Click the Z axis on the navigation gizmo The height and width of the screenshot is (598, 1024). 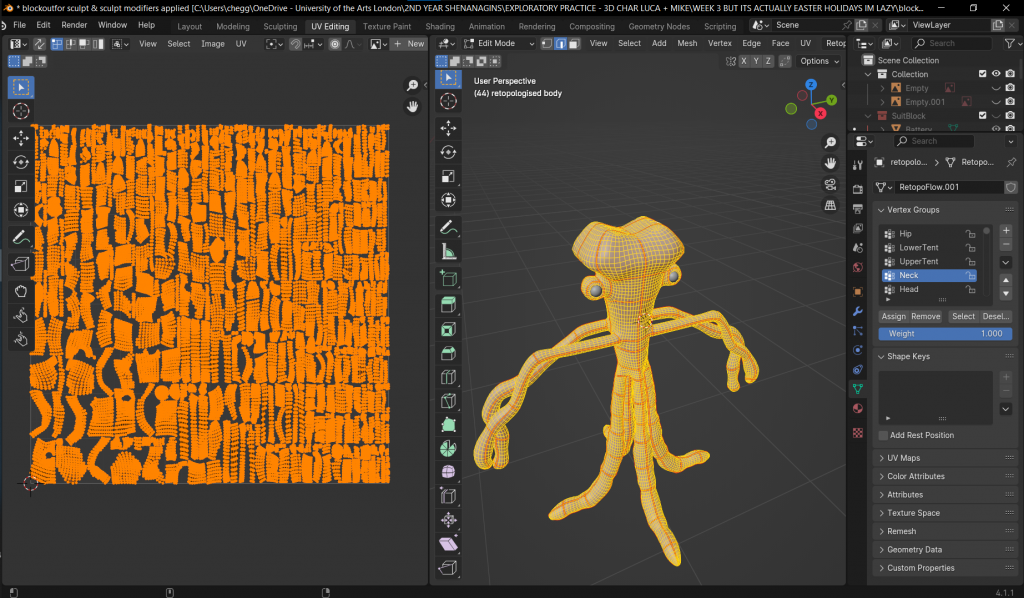point(811,85)
